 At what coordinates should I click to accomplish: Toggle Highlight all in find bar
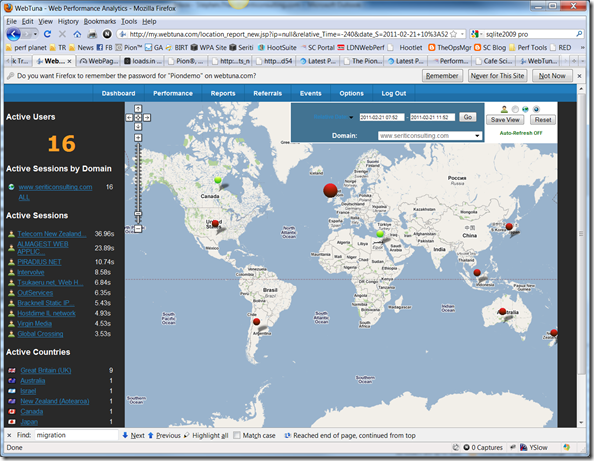pyautogui.click(x=206, y=435)
